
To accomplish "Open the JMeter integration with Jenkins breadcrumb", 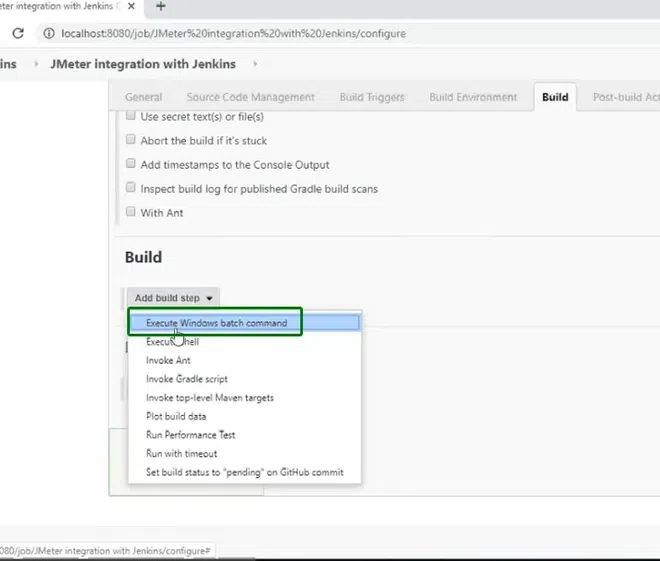I will click(x=143, y=64).
